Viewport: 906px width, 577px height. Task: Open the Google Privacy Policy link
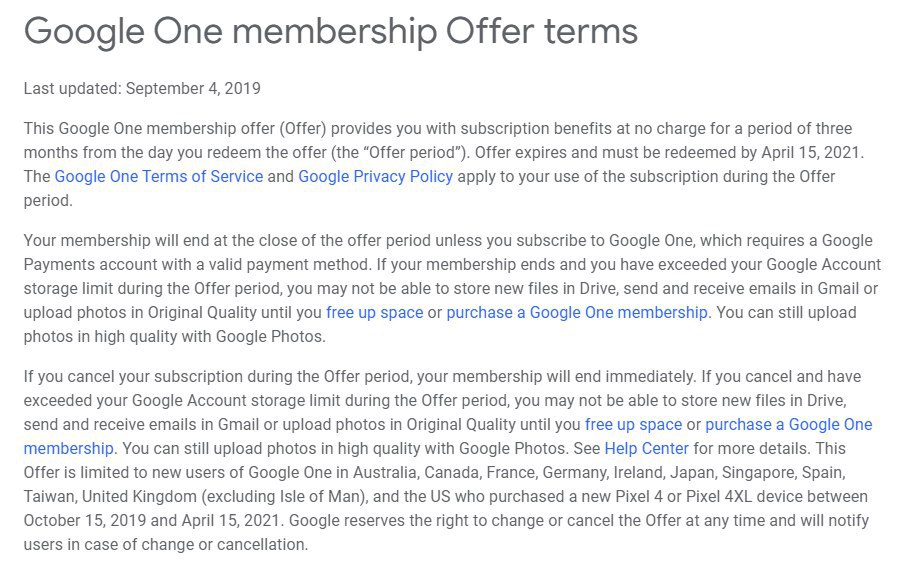pyautogui.click(x=375, y=177)
